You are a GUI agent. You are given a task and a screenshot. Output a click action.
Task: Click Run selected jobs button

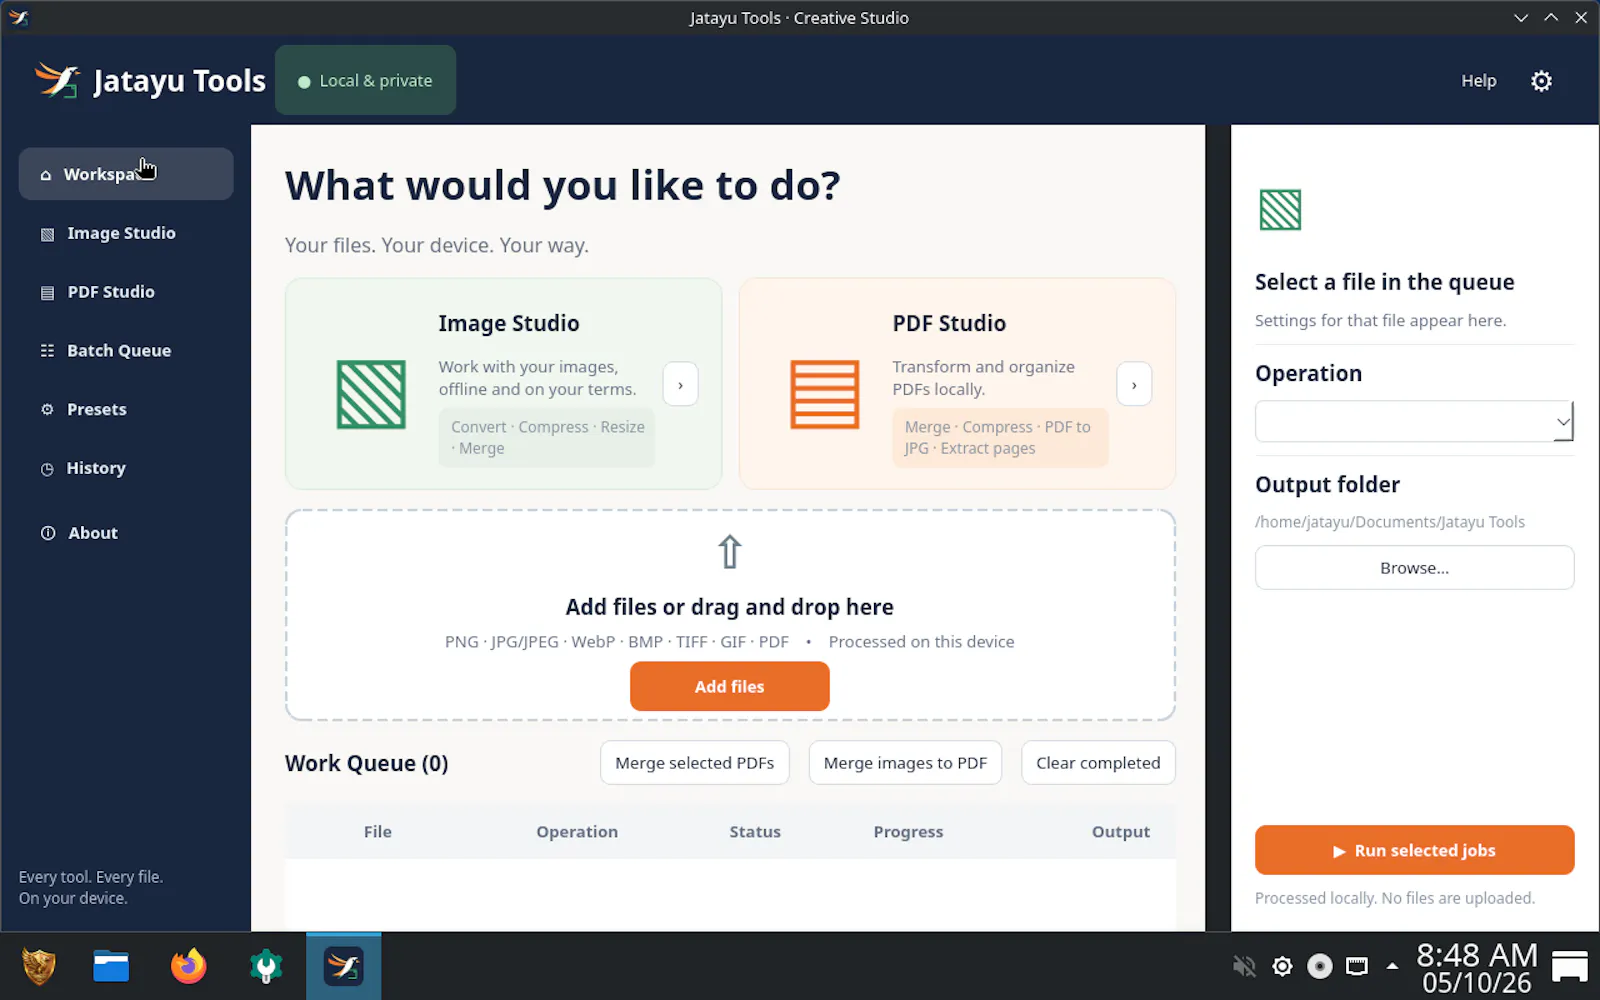pos(1414,850)
